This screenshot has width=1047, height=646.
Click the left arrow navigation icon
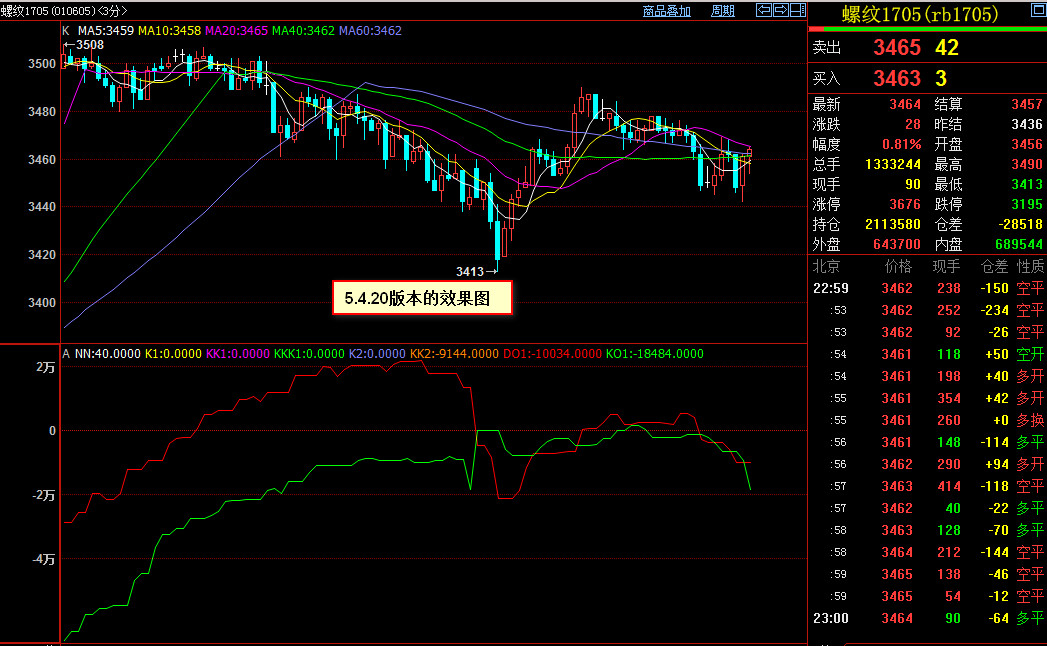pyautogui.click(x=763, y=10)
